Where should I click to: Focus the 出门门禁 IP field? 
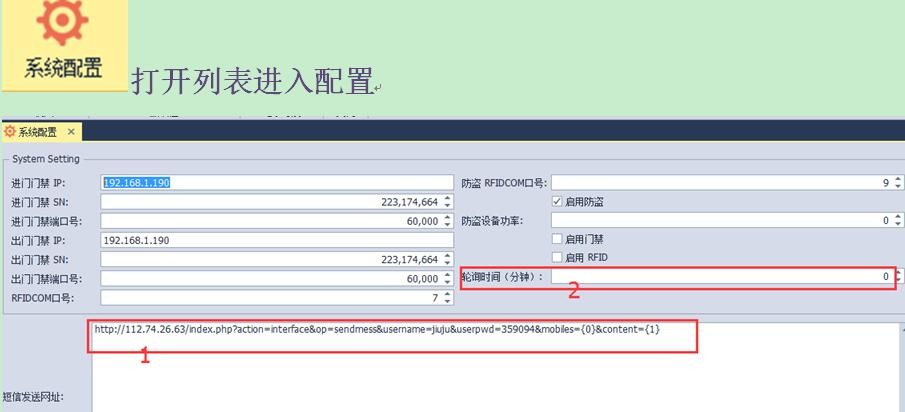coord(277,240)
